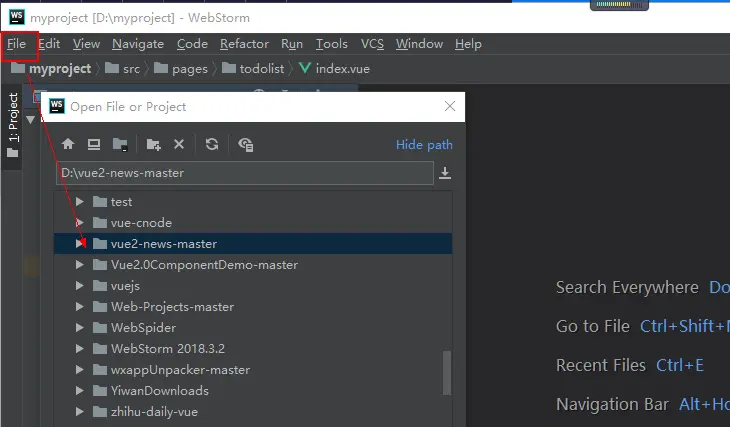Open the Code menu
The image size is (730, 427).
click(192, 44)
